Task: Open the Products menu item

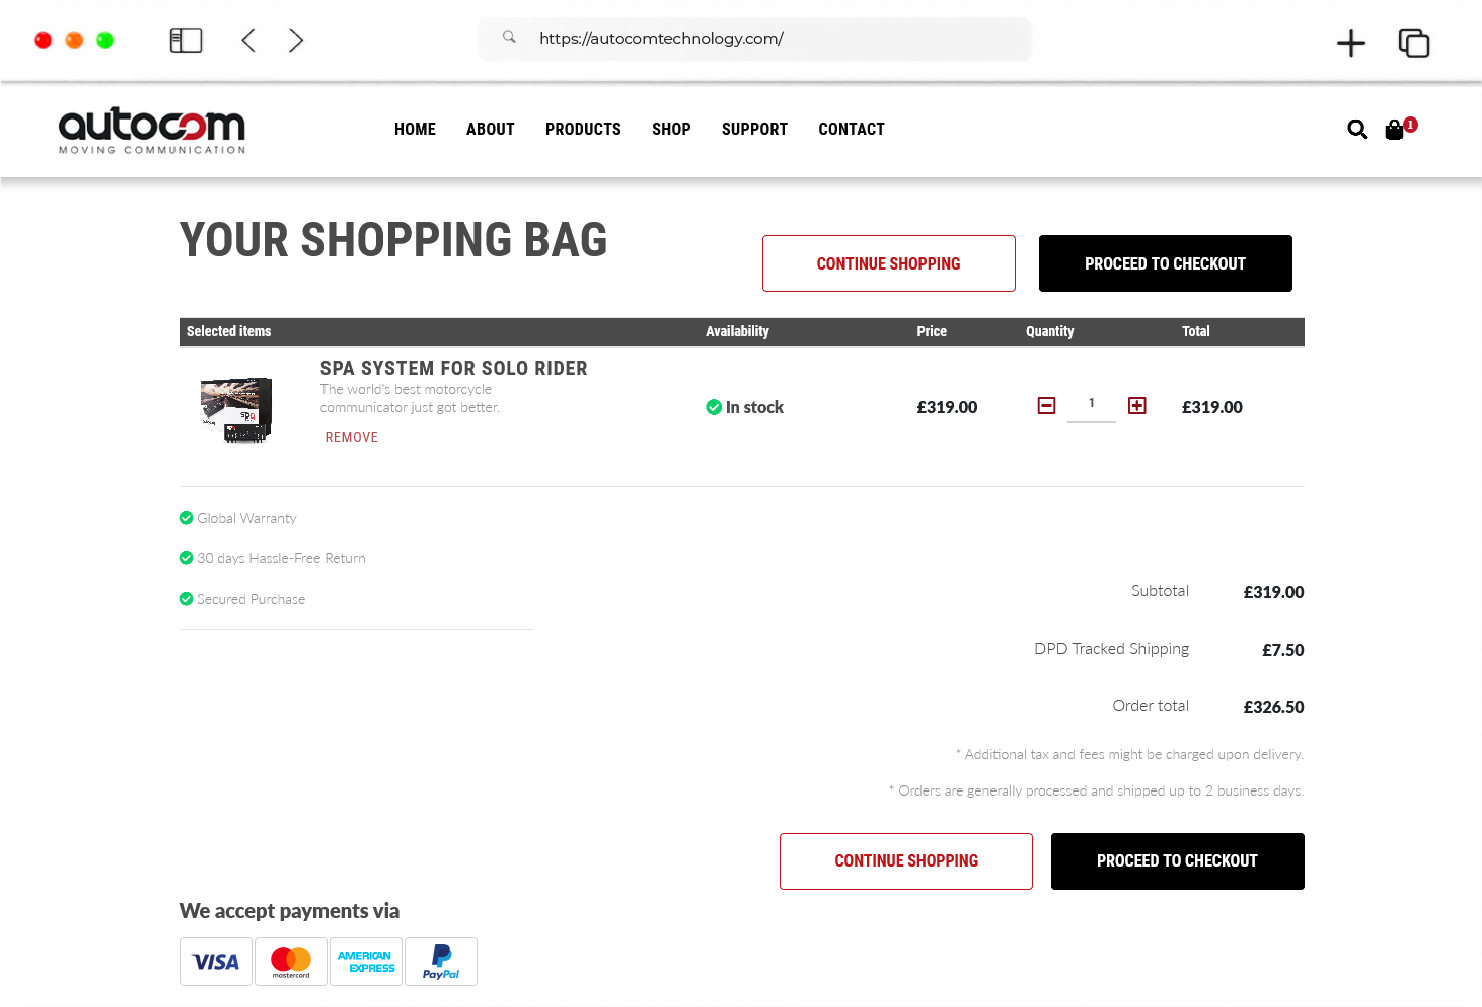Action: tap(582, 130)
